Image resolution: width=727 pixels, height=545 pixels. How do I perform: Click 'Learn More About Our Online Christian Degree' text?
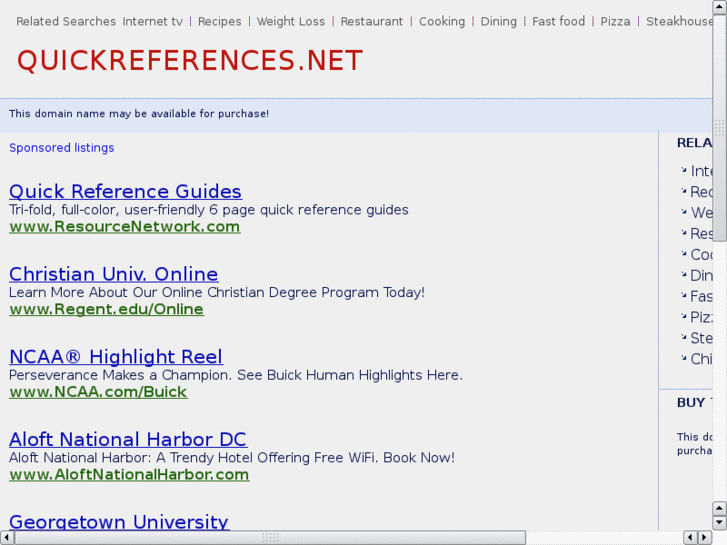pos(217,292)
